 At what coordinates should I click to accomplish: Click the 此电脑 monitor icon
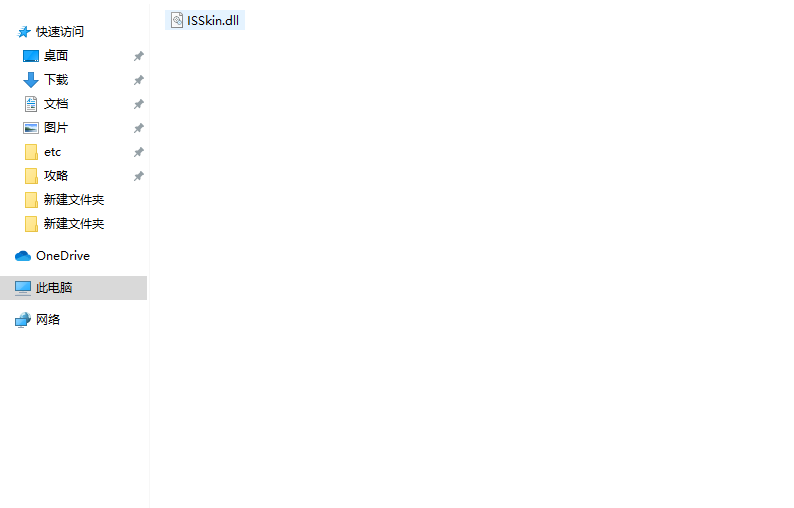[x=23, y=288]
